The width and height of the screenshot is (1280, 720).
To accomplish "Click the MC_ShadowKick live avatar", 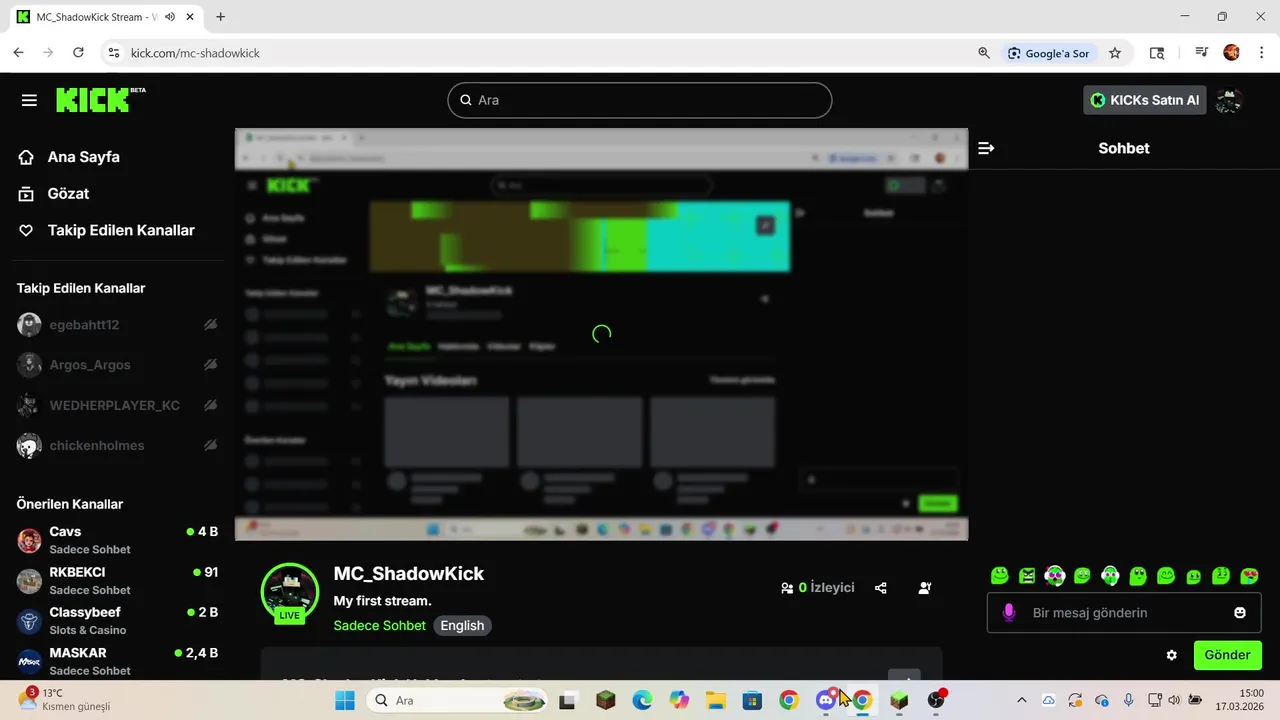I will click(x=290, y=593).
